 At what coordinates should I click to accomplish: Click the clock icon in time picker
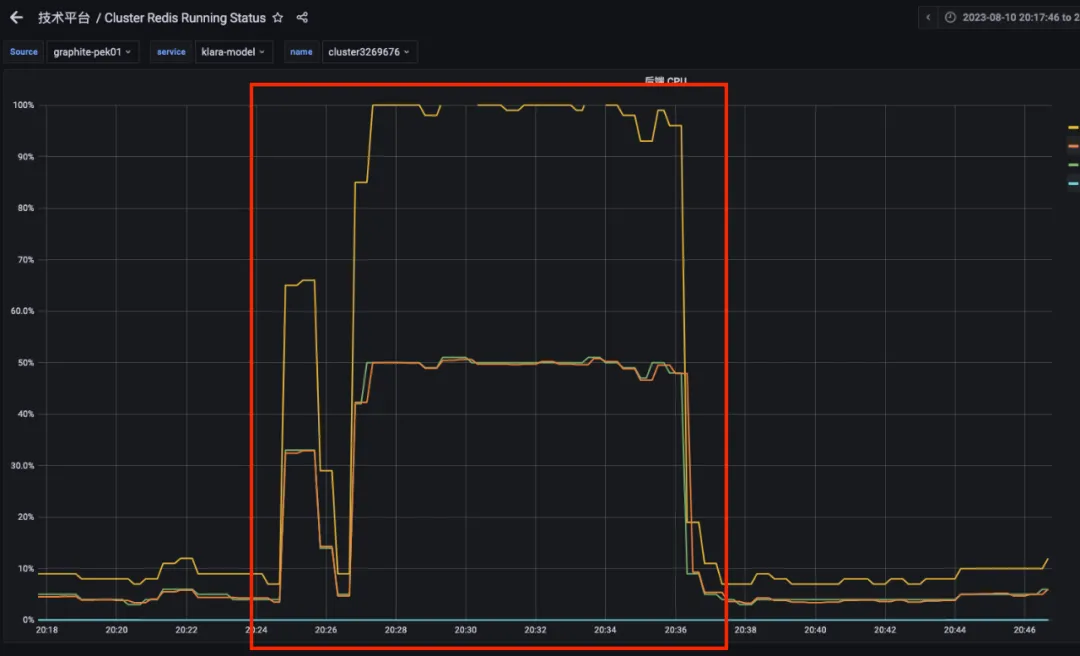(950, 18)
